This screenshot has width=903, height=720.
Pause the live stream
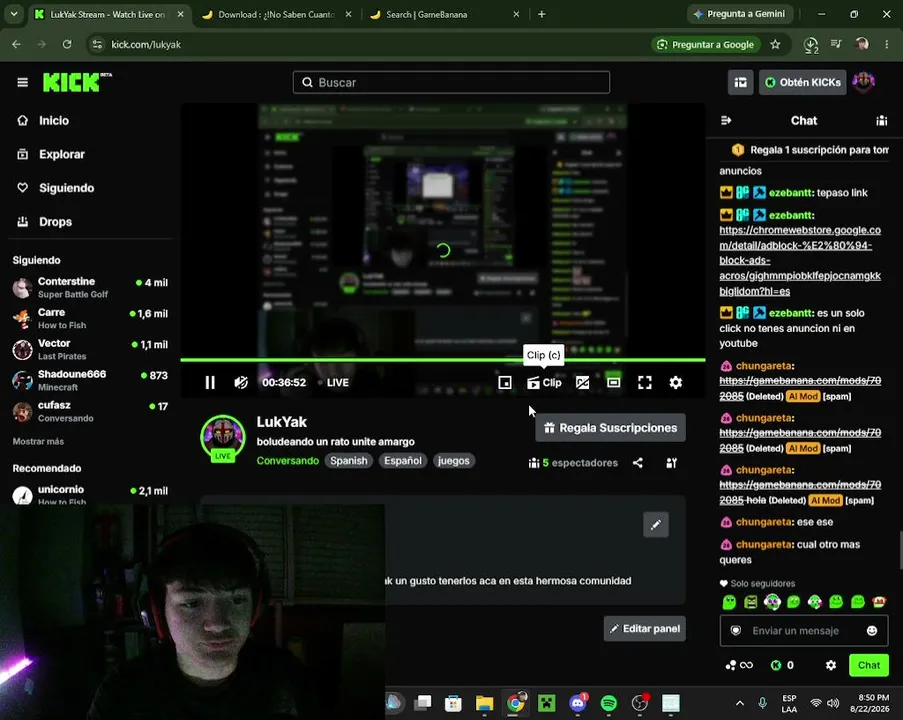coord(210,382)
